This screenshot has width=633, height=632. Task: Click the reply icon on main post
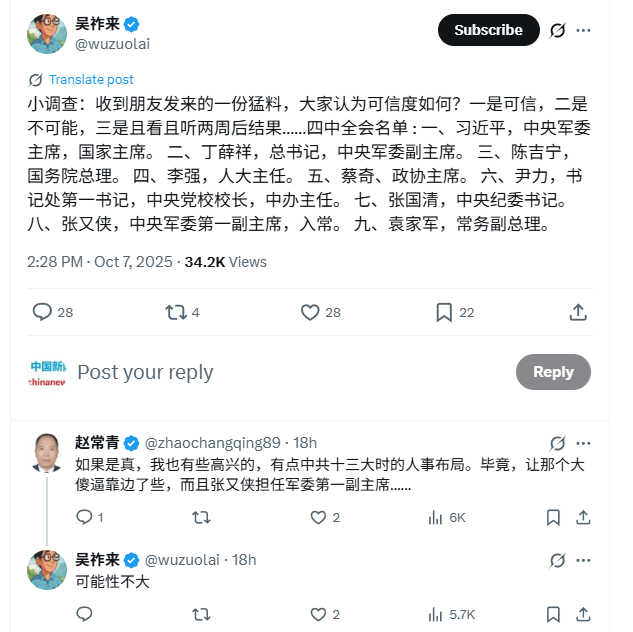pyautogui.click(x=42, y=313)
